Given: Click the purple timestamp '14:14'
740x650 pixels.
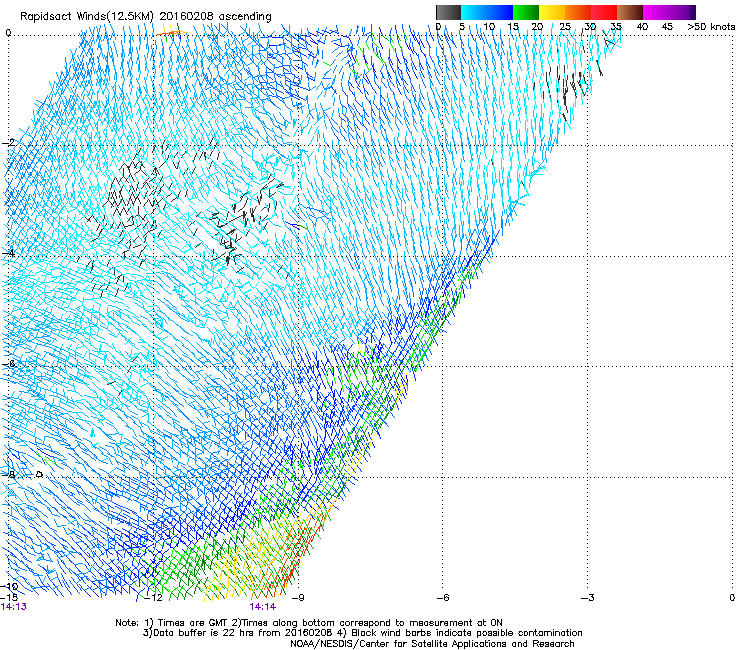Looking at the screenshot, I should tap(263, 607).
